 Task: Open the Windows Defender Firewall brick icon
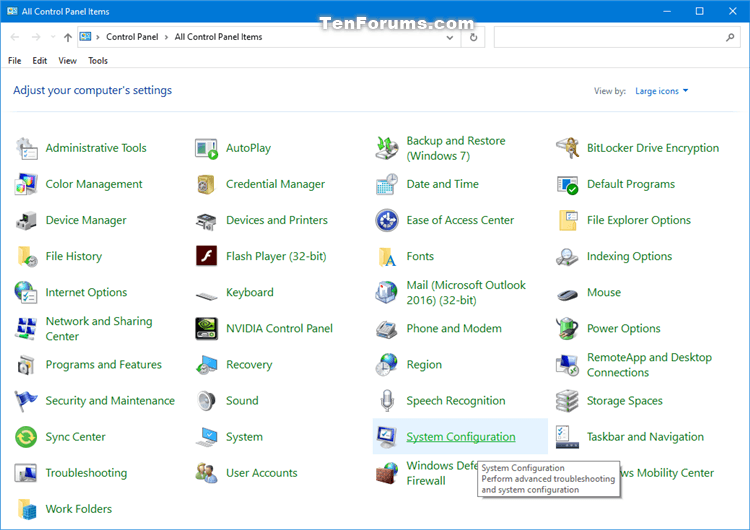pos(387,473)
